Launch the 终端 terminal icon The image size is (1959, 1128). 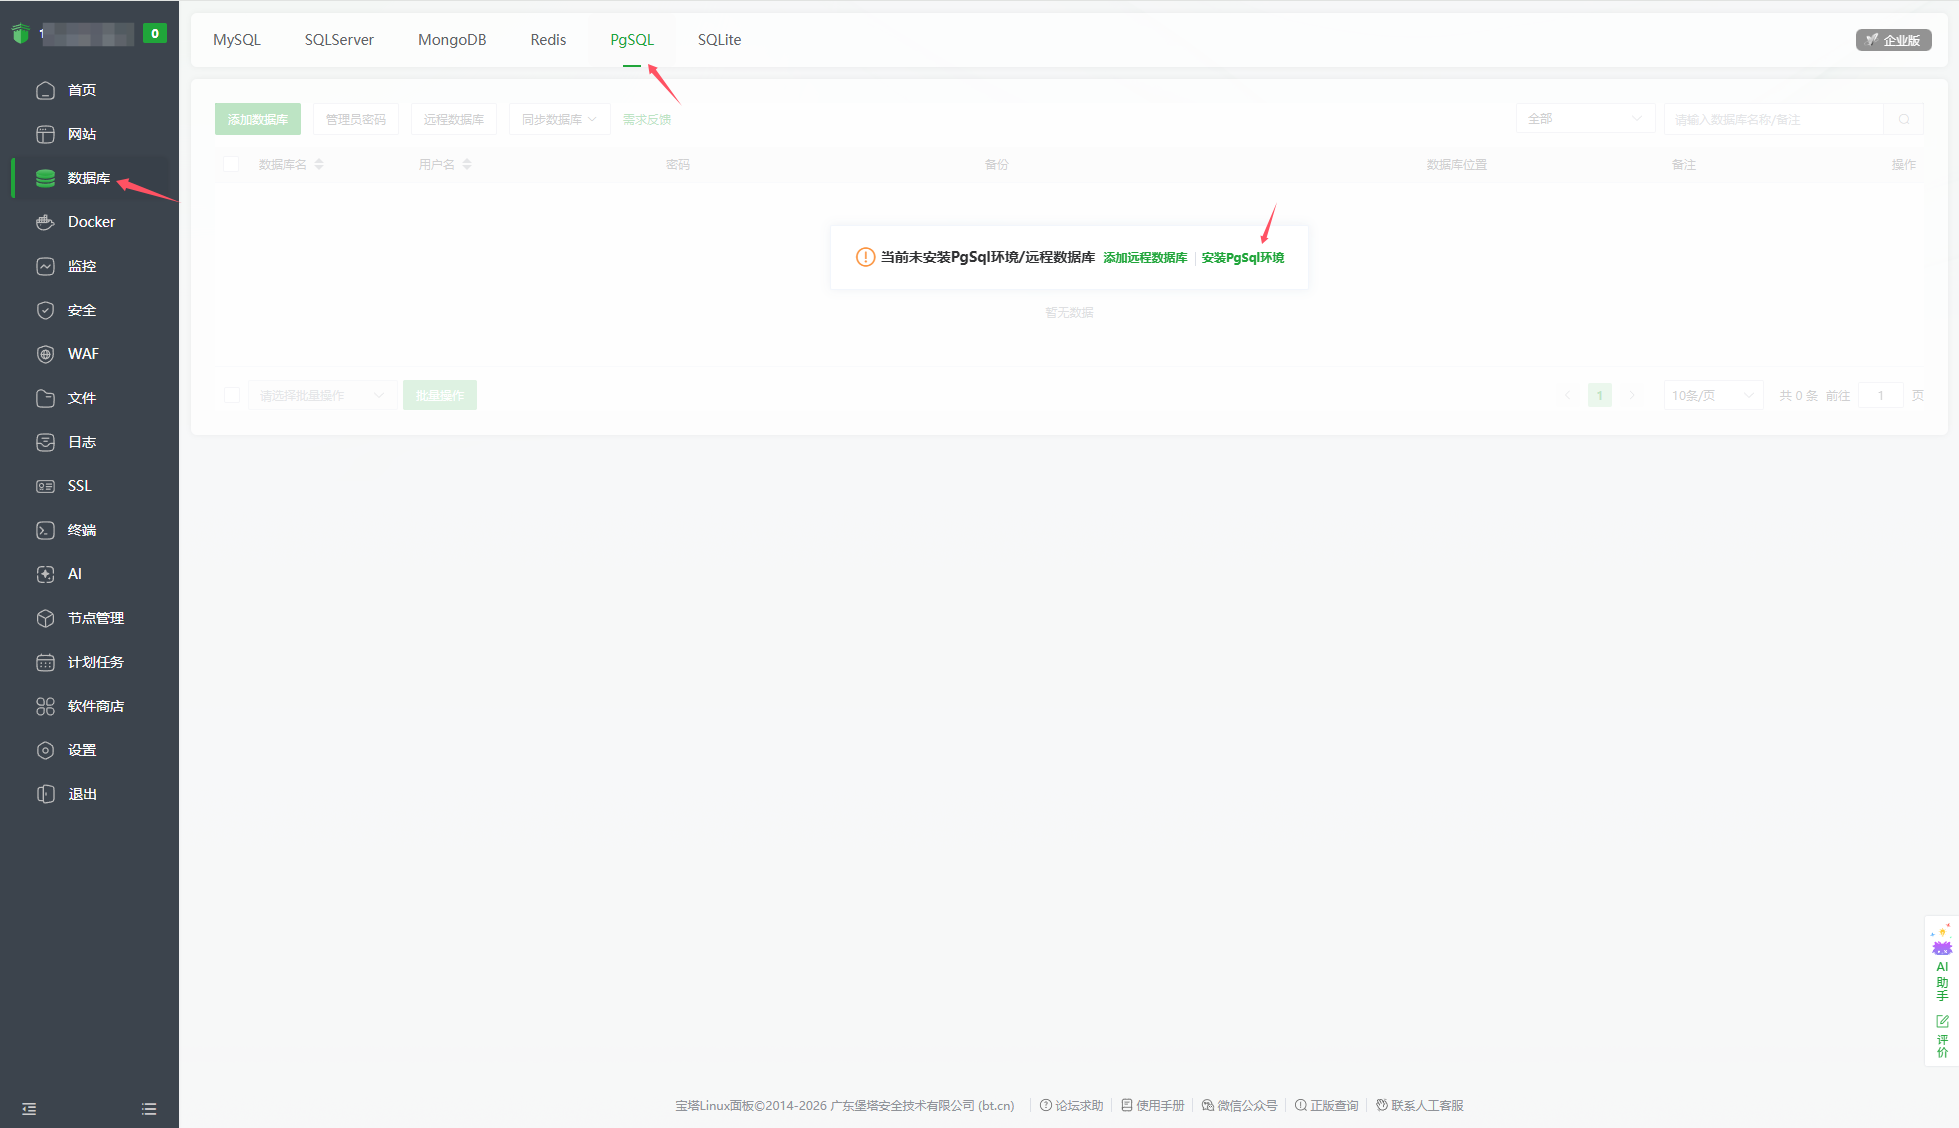tap(45, 530)
